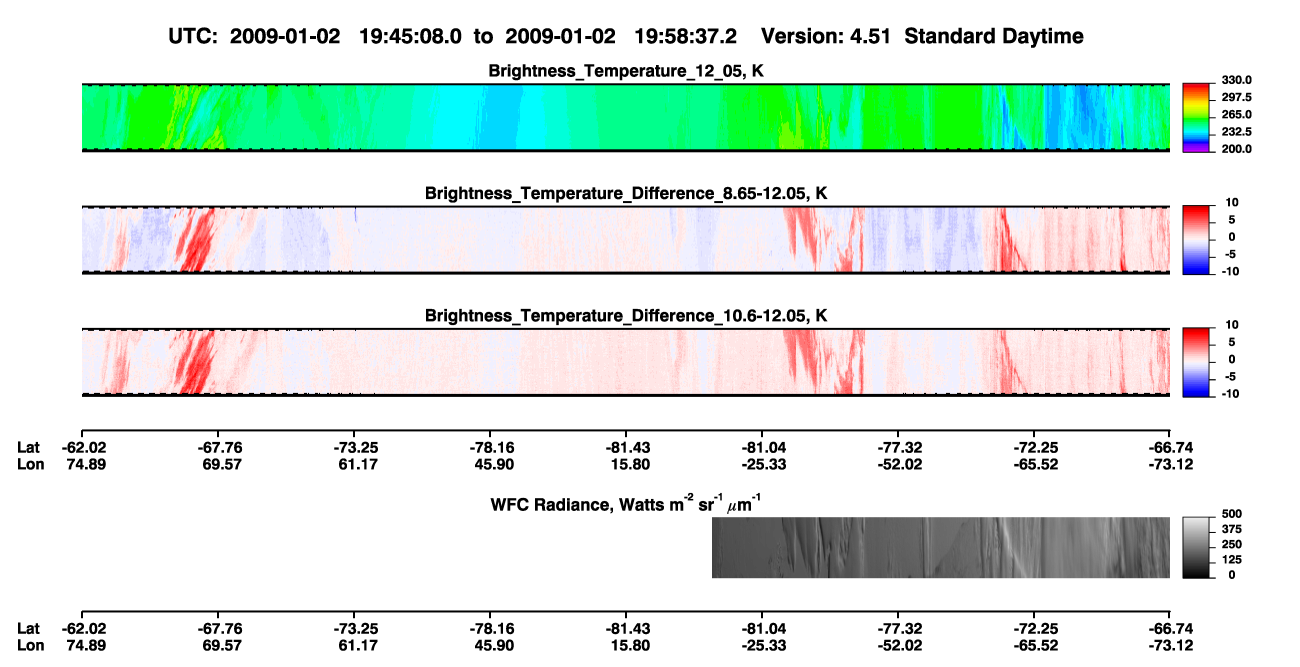The width and height of the screenshot is (1300, 667).
Task: Click the 10.6-12.05 difference image strip
Action: 625,361
